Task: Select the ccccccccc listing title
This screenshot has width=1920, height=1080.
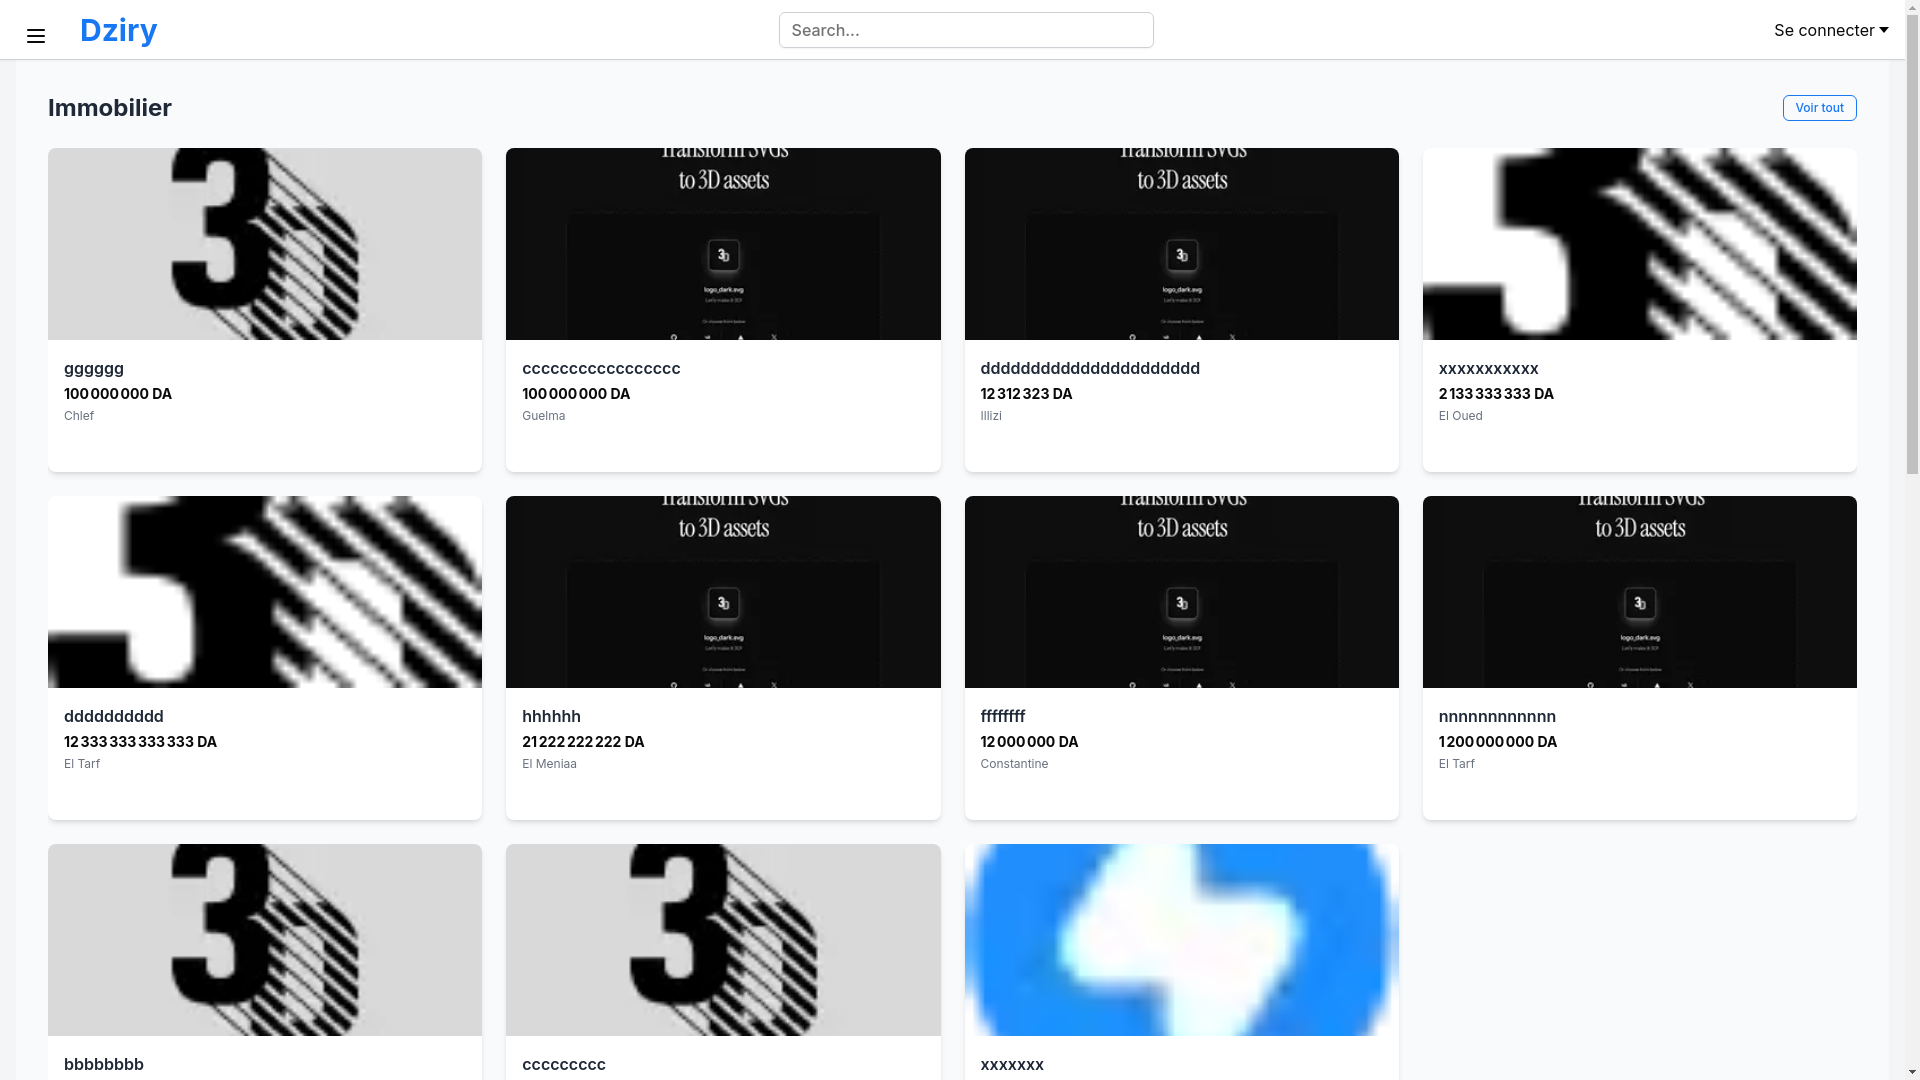Action: [564, 1064]
